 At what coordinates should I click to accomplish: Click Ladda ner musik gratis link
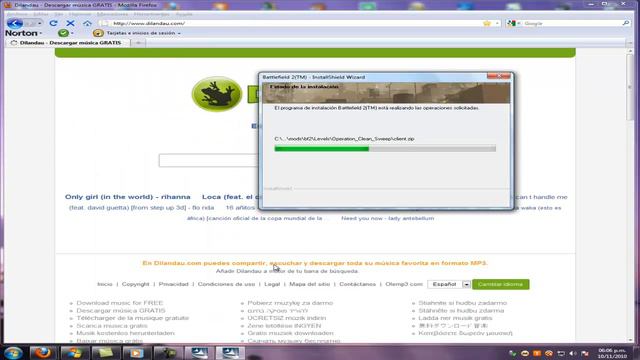455,318
